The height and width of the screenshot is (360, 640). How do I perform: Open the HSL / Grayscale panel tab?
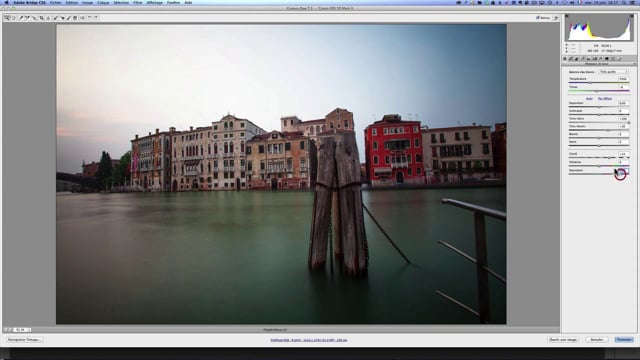[x=582, y=59]
